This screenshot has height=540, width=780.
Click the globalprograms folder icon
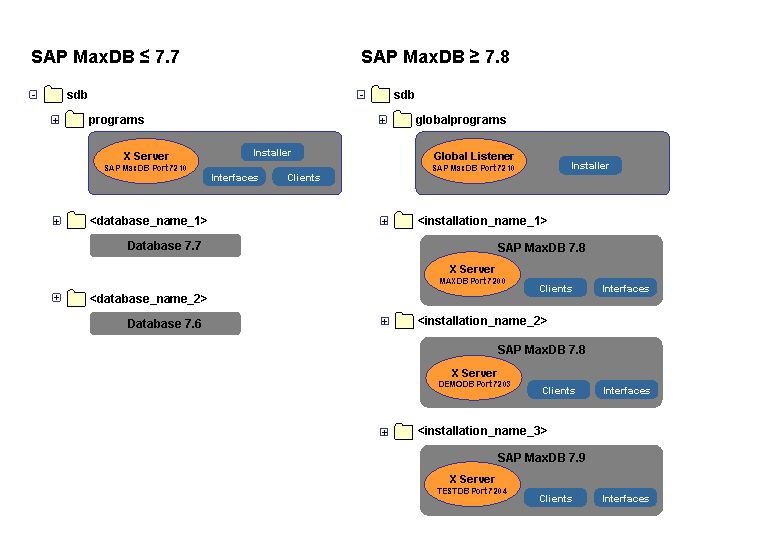402,120
